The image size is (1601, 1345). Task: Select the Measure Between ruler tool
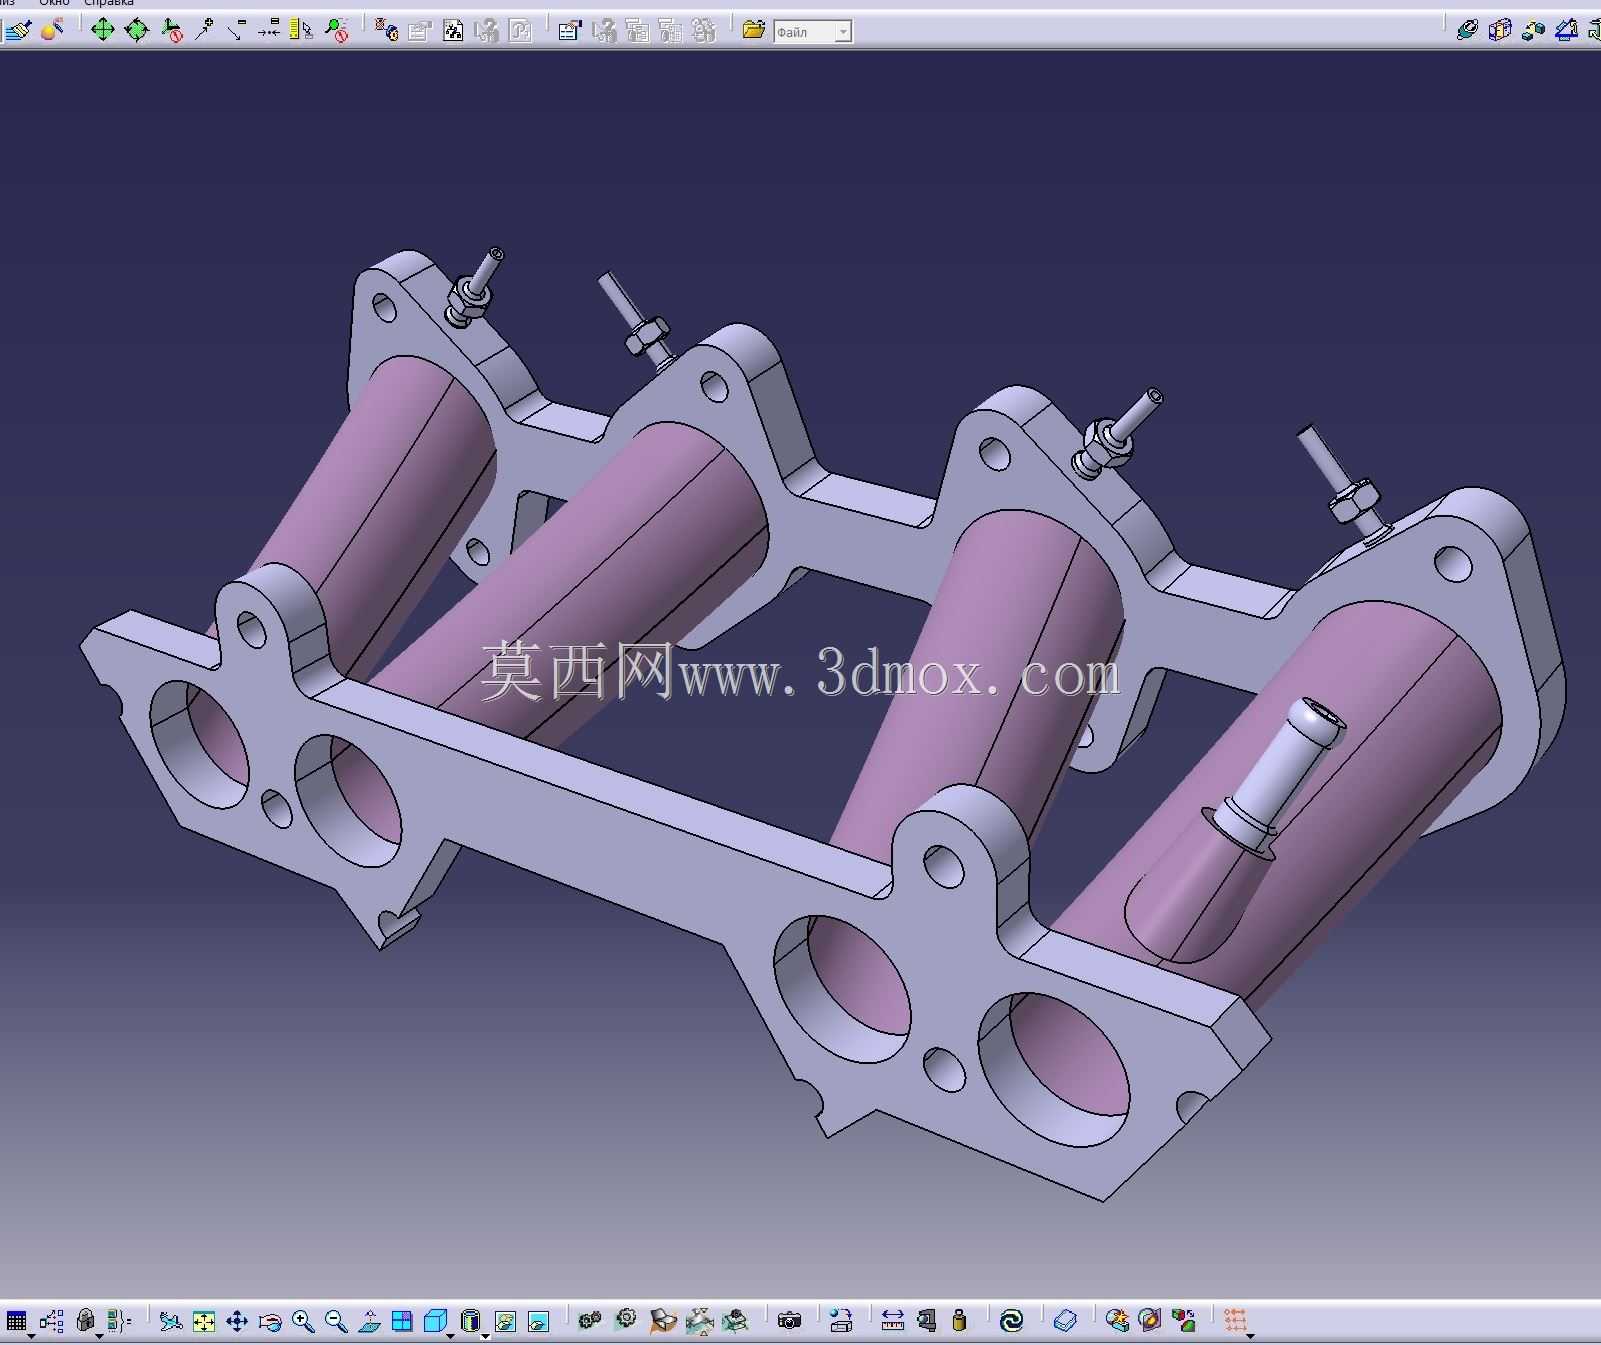[893, 1321]
